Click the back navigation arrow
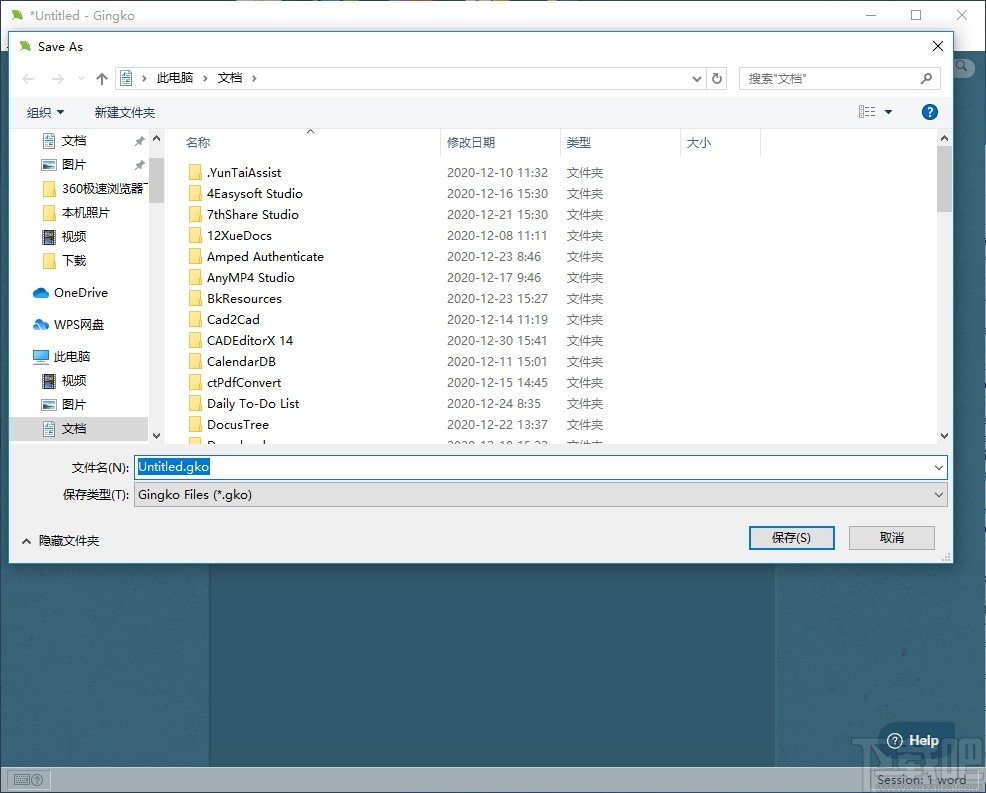The height and width of the screenshot is (793, 986). (28, 79)
